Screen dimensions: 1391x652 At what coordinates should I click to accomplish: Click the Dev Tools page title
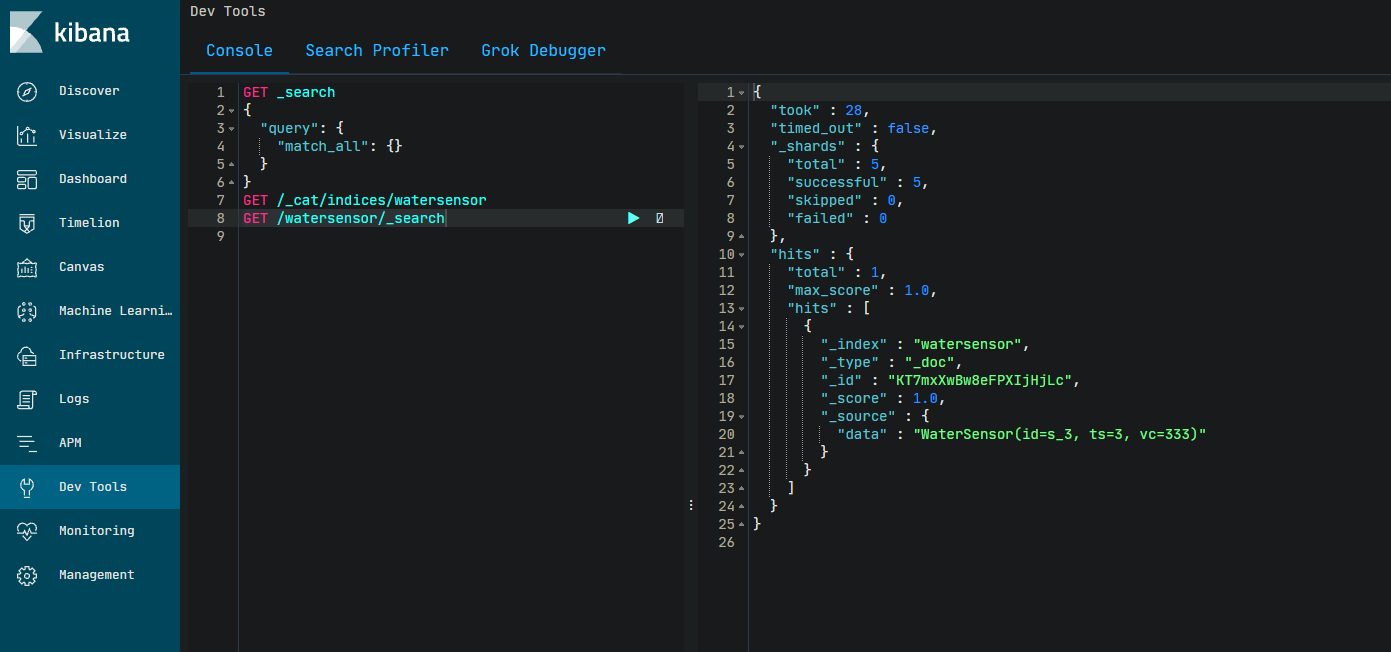(x=228, y=11)
